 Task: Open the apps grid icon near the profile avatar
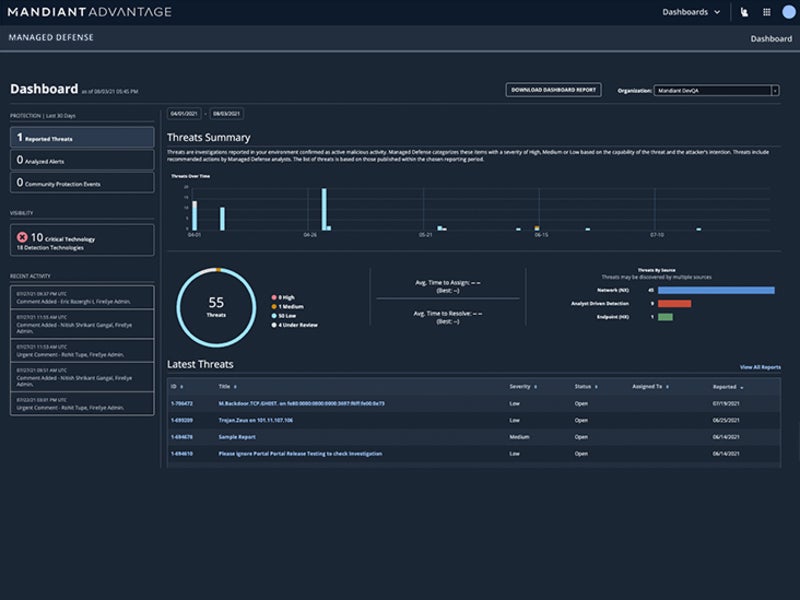pyautogui.click(x=766, y=12)
